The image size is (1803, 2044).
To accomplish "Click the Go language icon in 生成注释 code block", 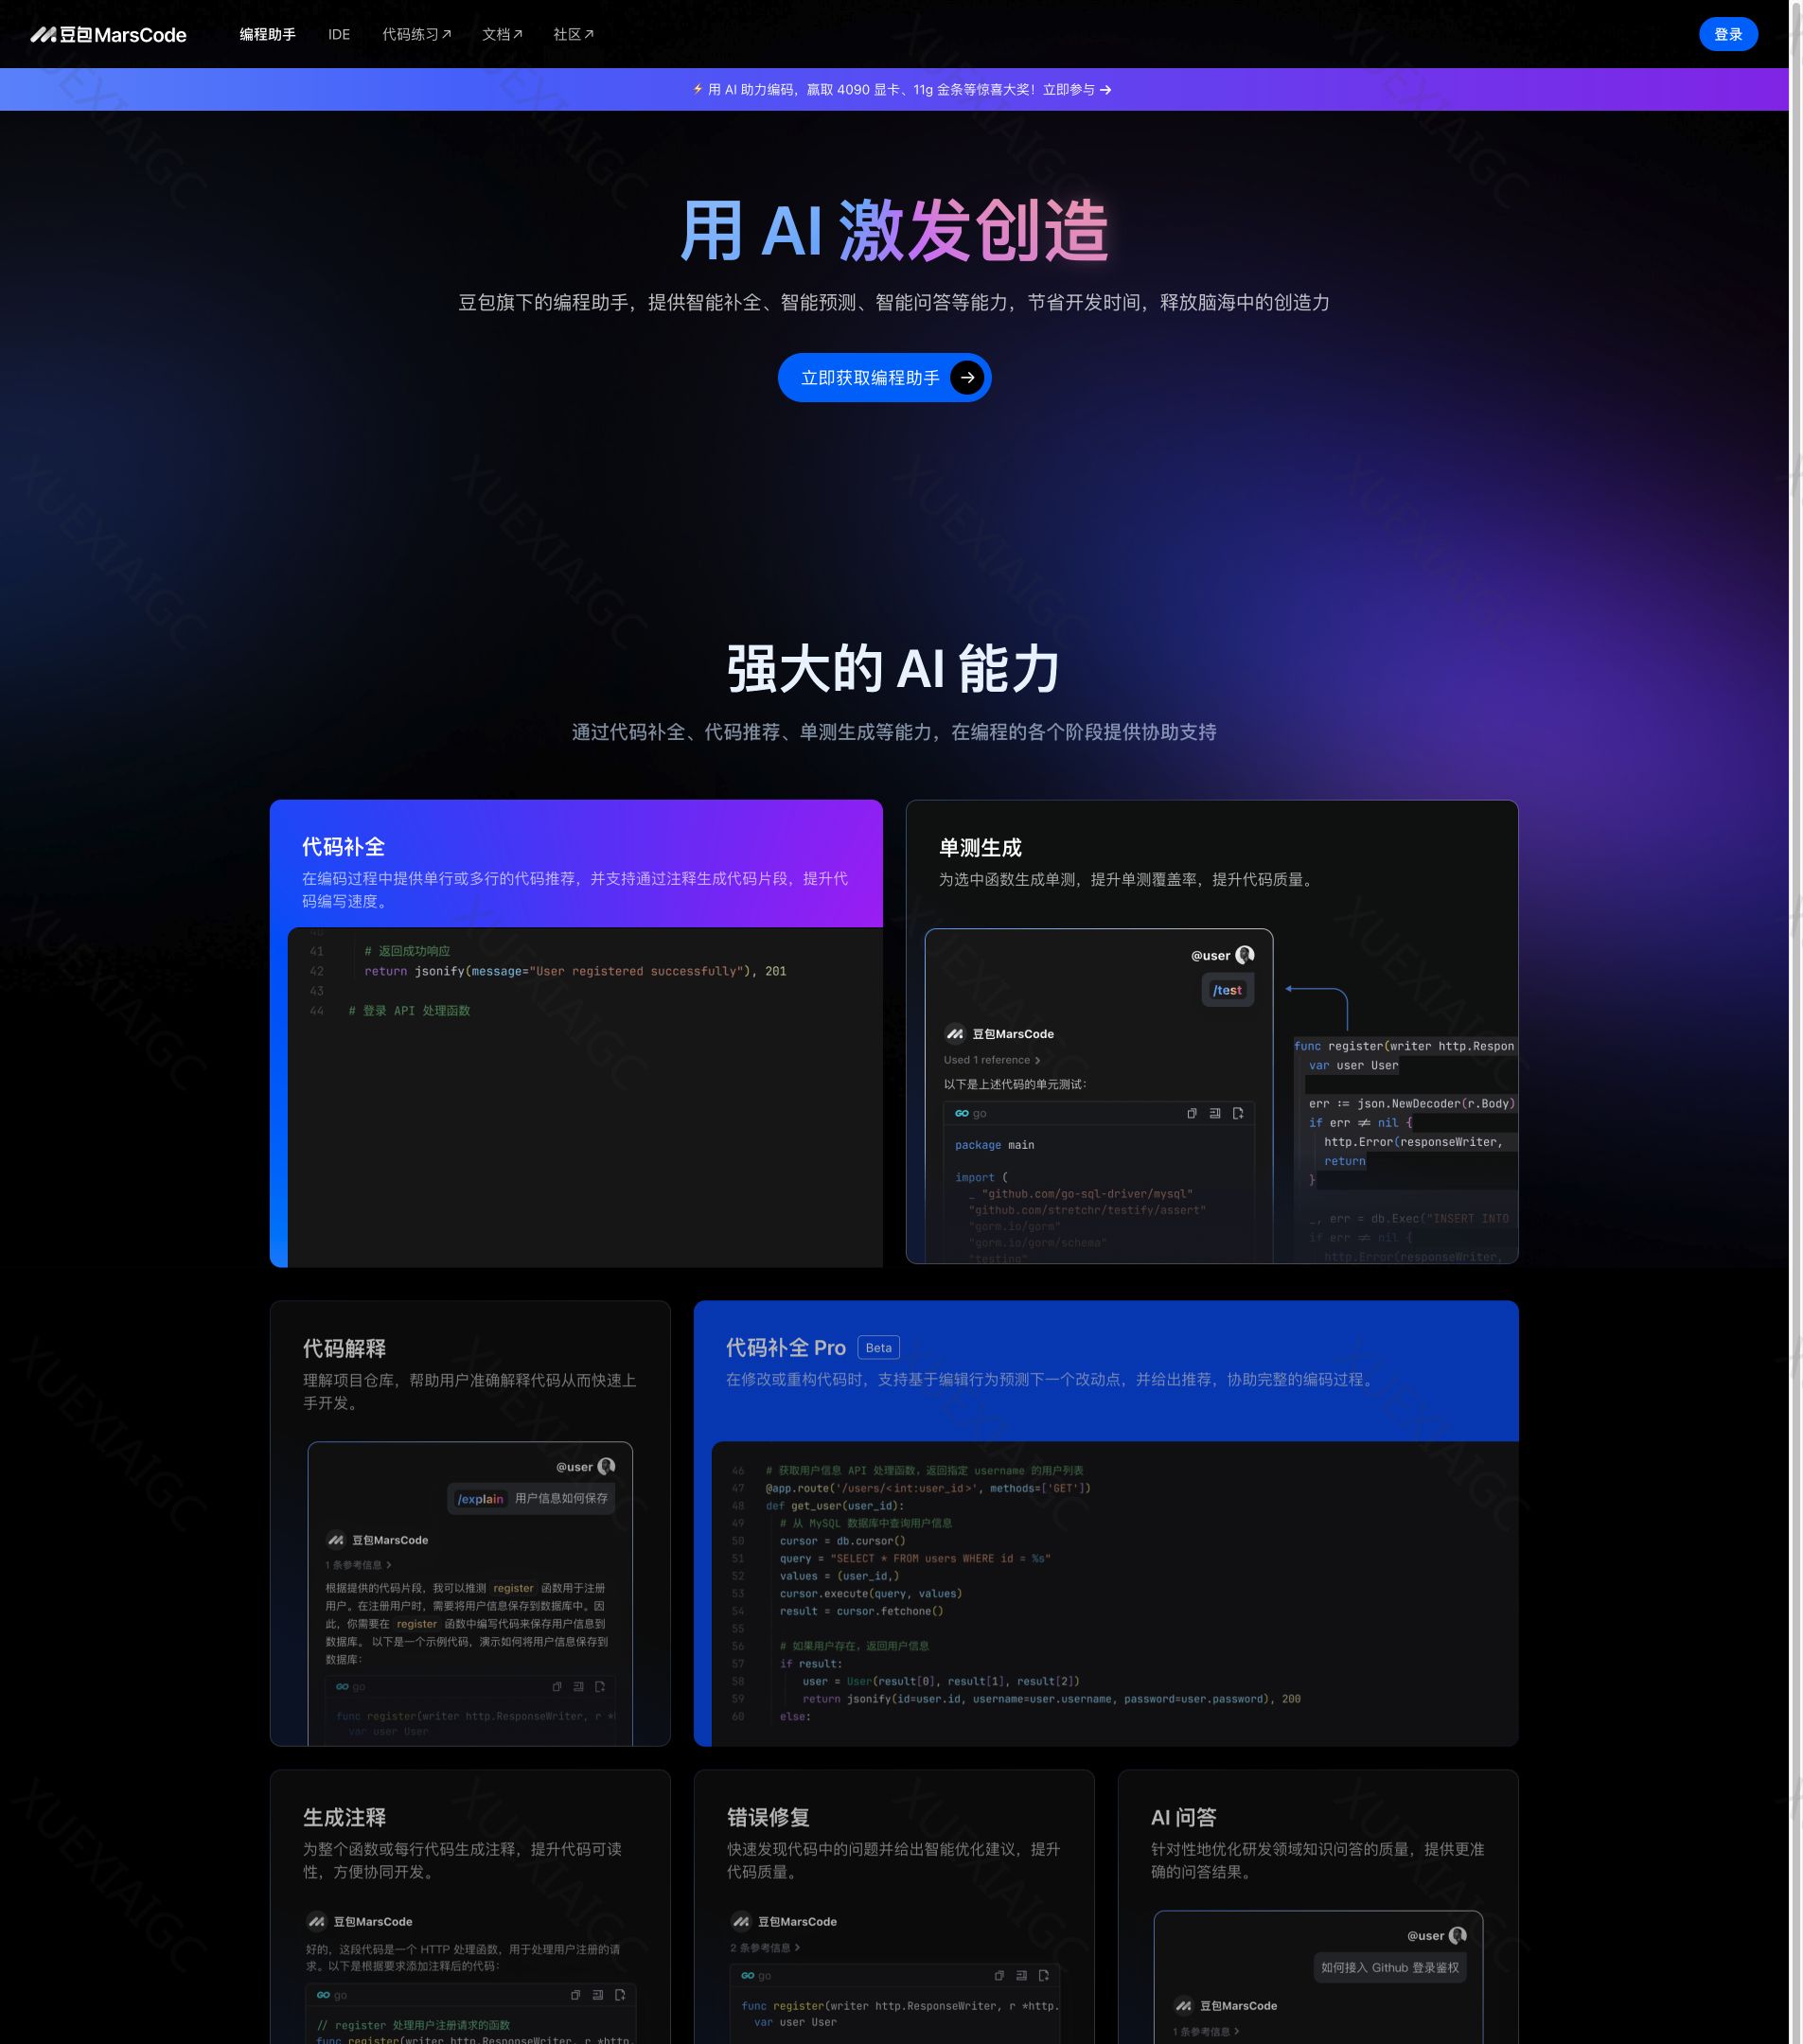I will coord(323,1995).
